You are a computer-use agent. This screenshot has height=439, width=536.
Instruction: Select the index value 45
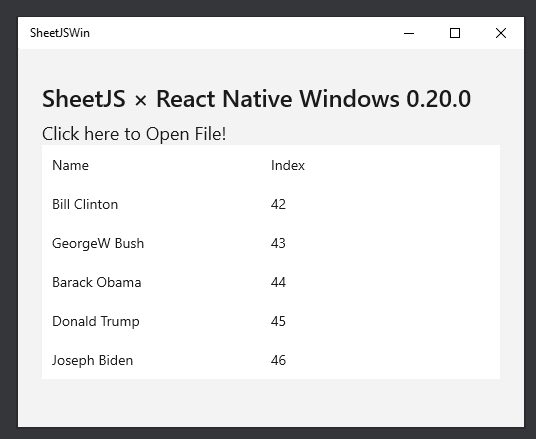click(x=278, y=321)
